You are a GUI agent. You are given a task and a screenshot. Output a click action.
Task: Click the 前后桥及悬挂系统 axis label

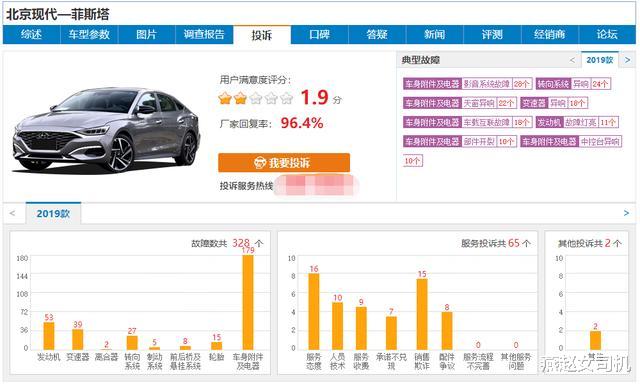point(185,362)
